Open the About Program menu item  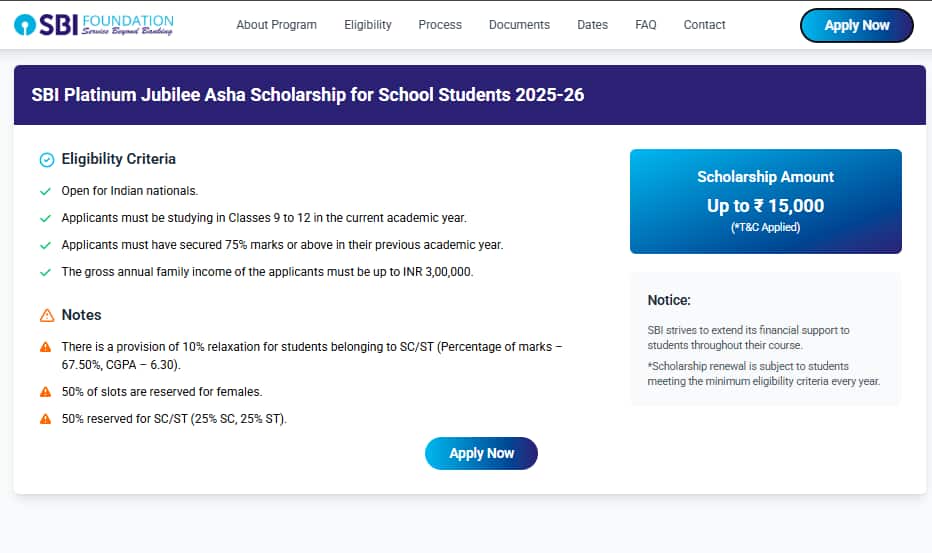pyautogui.click(x=276, y=25)
